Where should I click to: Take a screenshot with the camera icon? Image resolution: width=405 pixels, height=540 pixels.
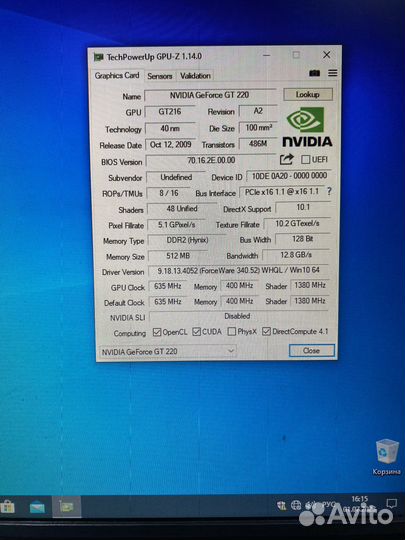(x=314, y=73)
